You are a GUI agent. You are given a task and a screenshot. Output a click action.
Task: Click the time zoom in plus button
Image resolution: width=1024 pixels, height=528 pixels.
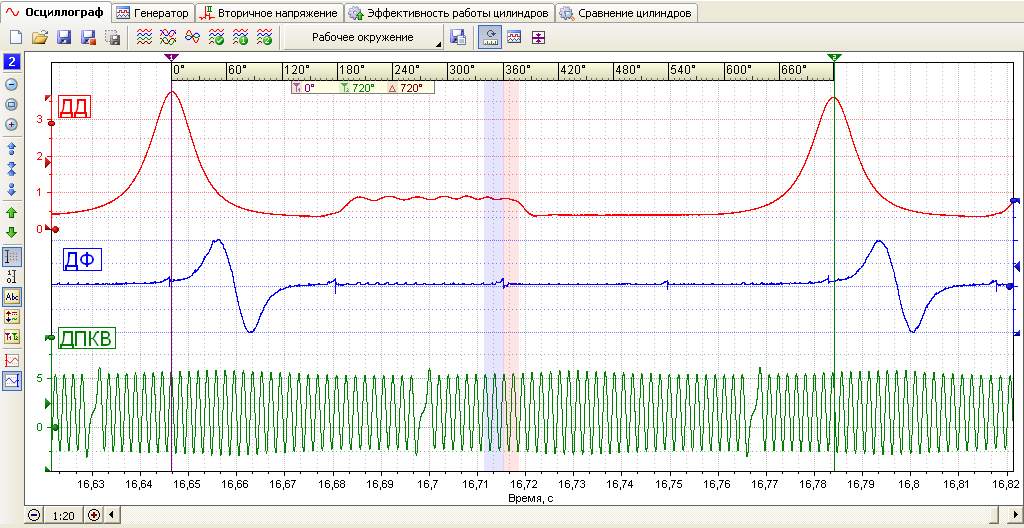coord(94,515)
